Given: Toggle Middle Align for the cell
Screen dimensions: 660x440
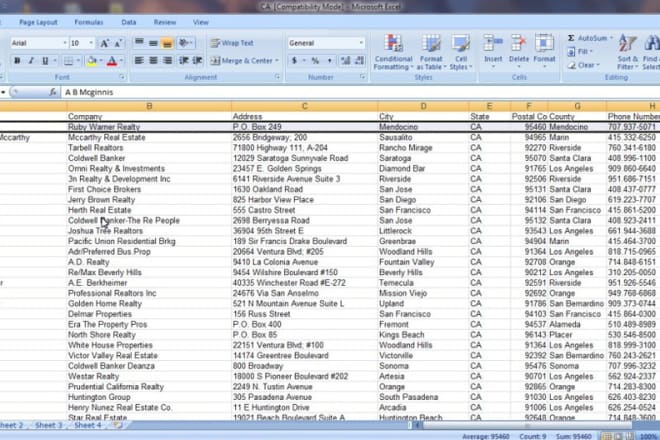Looking at the screenshot, I should [153, 43].
